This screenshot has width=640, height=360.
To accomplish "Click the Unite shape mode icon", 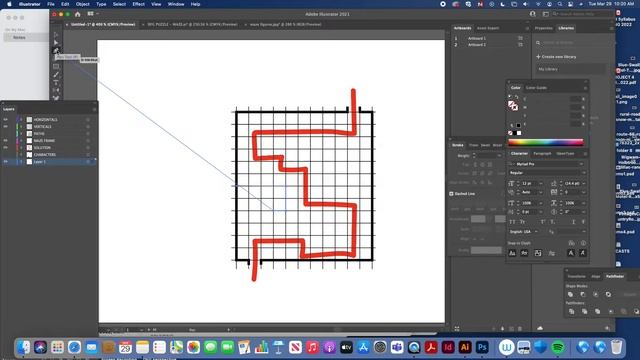I will (570, 294).
